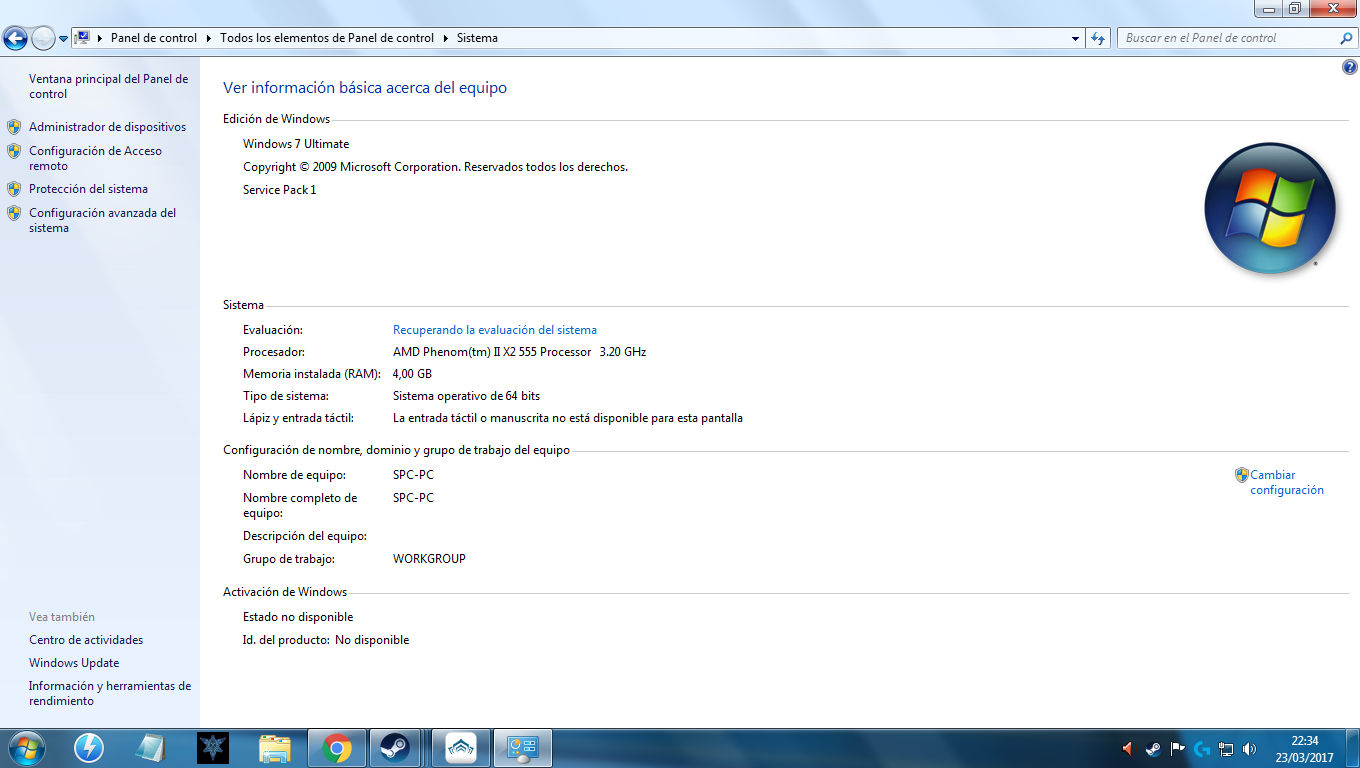
Task: Open the Warframe taskbar icon
Action: tap(461, 748)
